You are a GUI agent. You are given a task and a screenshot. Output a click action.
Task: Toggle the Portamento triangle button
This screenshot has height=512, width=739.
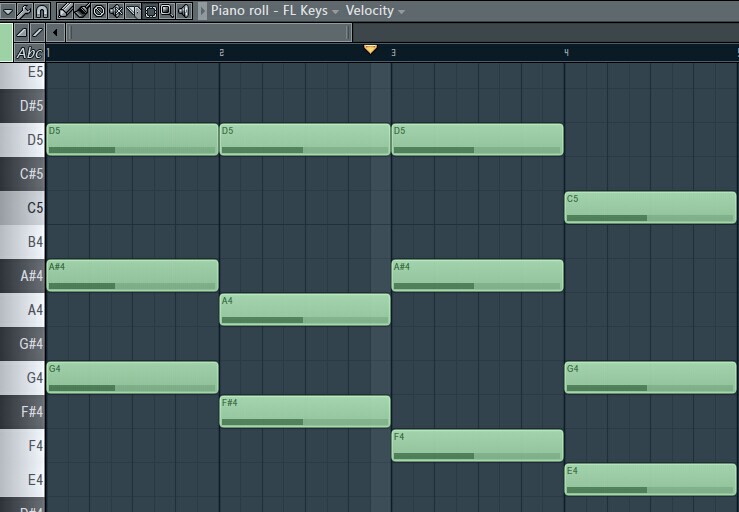pos(22,33)
